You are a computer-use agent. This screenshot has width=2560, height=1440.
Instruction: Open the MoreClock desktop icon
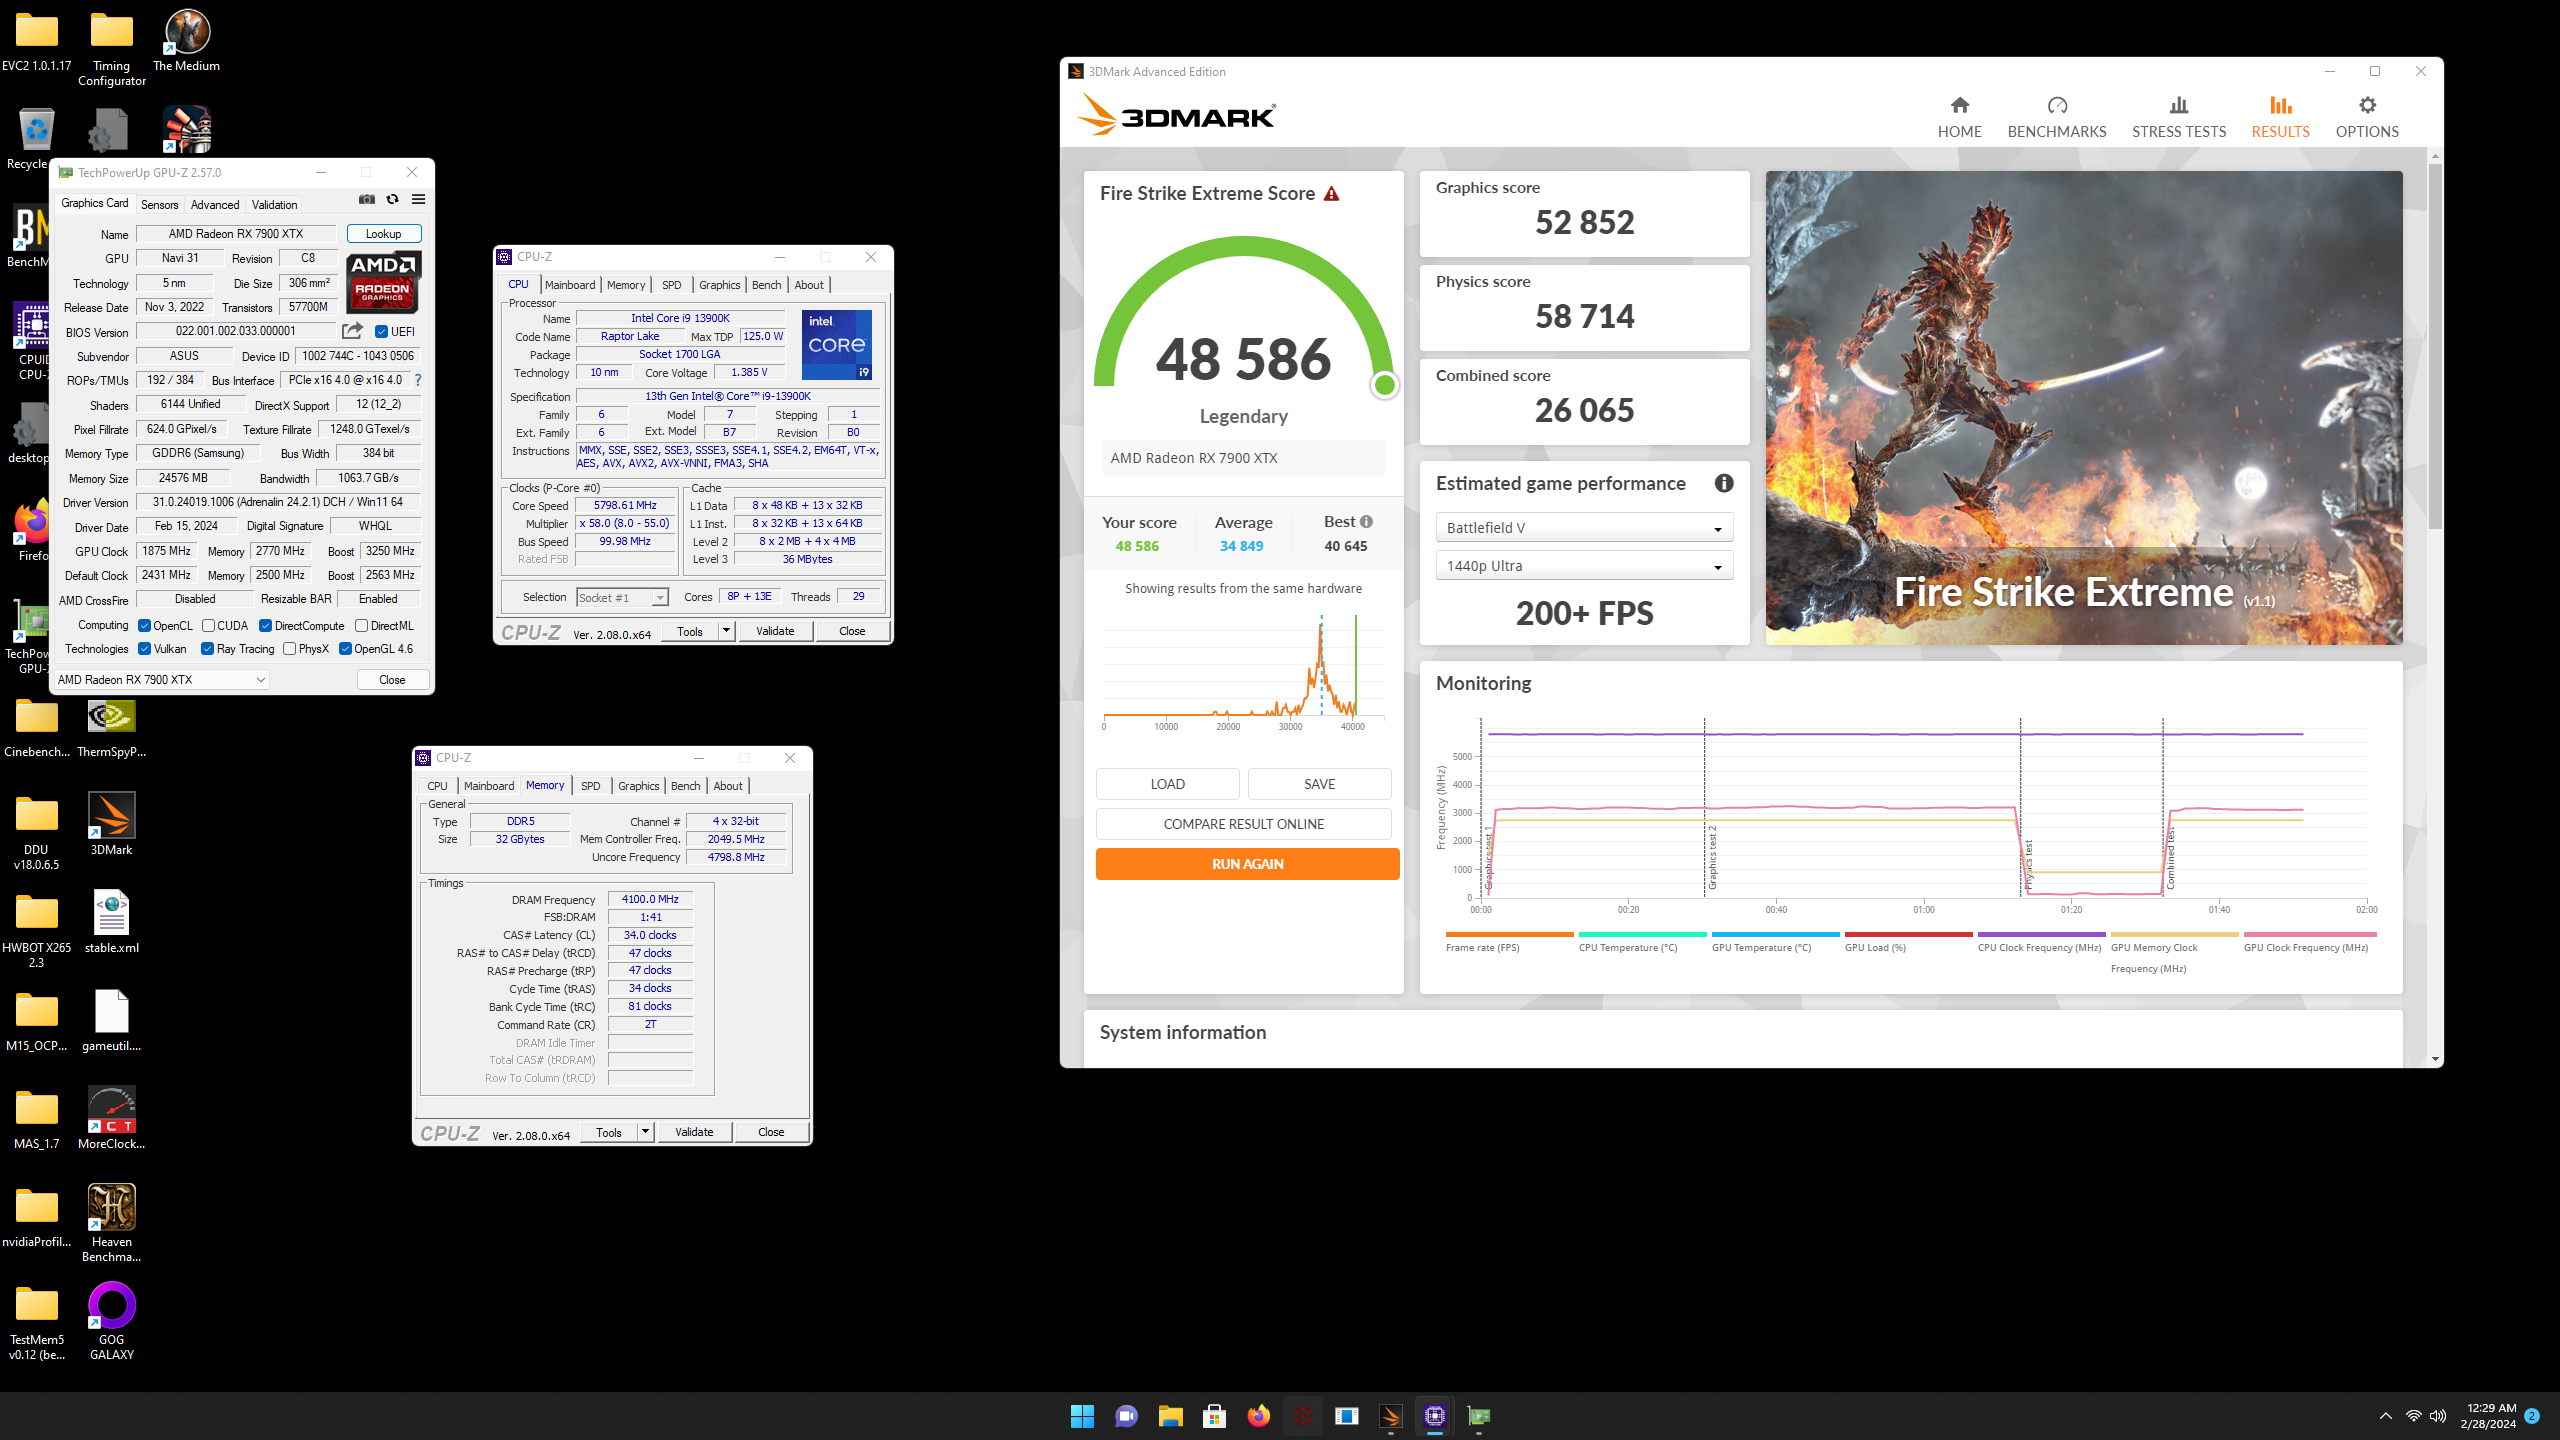tap(112, 1118)
